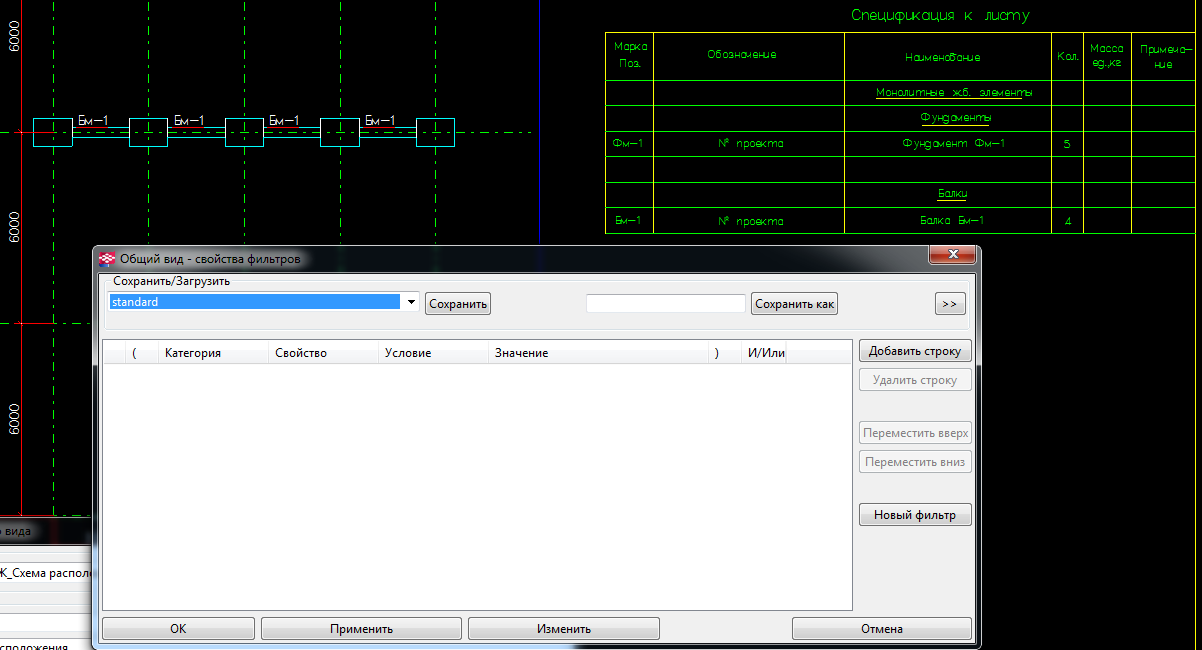Click the Добавить строку button
The image size is (1202, 650).
[914, 351]
